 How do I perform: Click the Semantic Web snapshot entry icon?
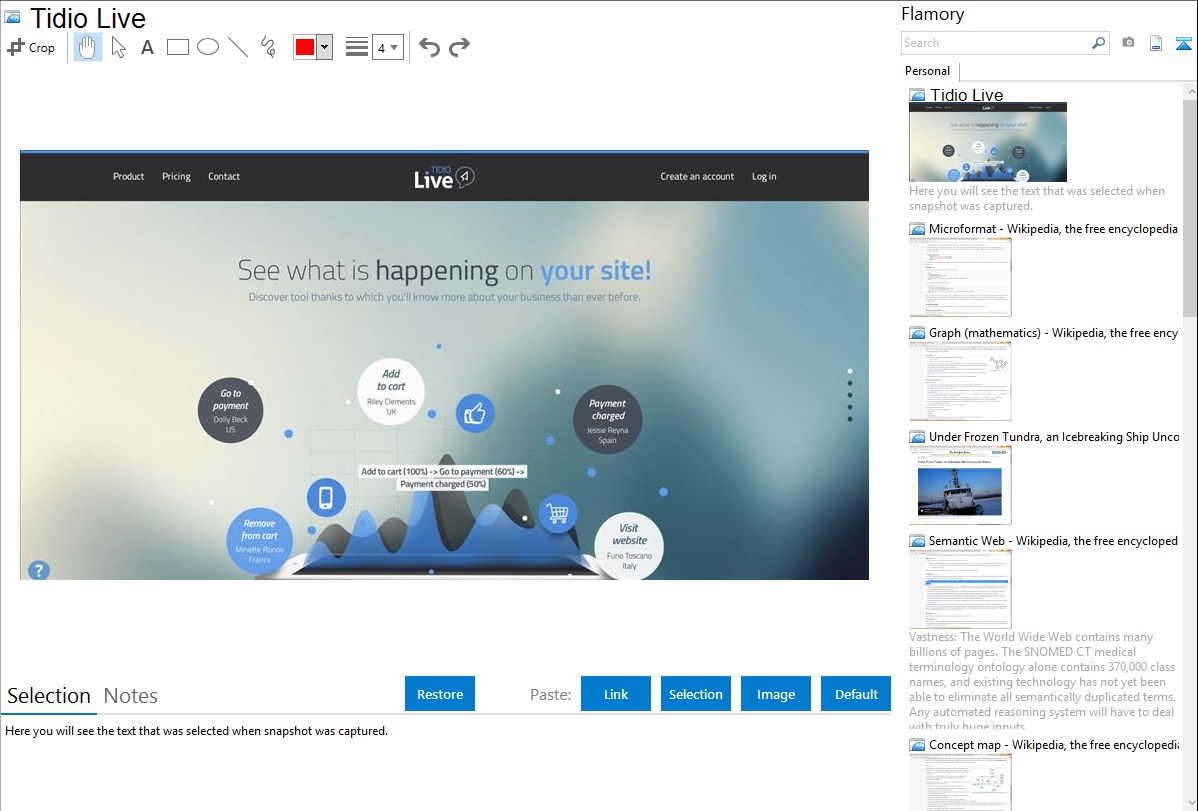[917, 541]
